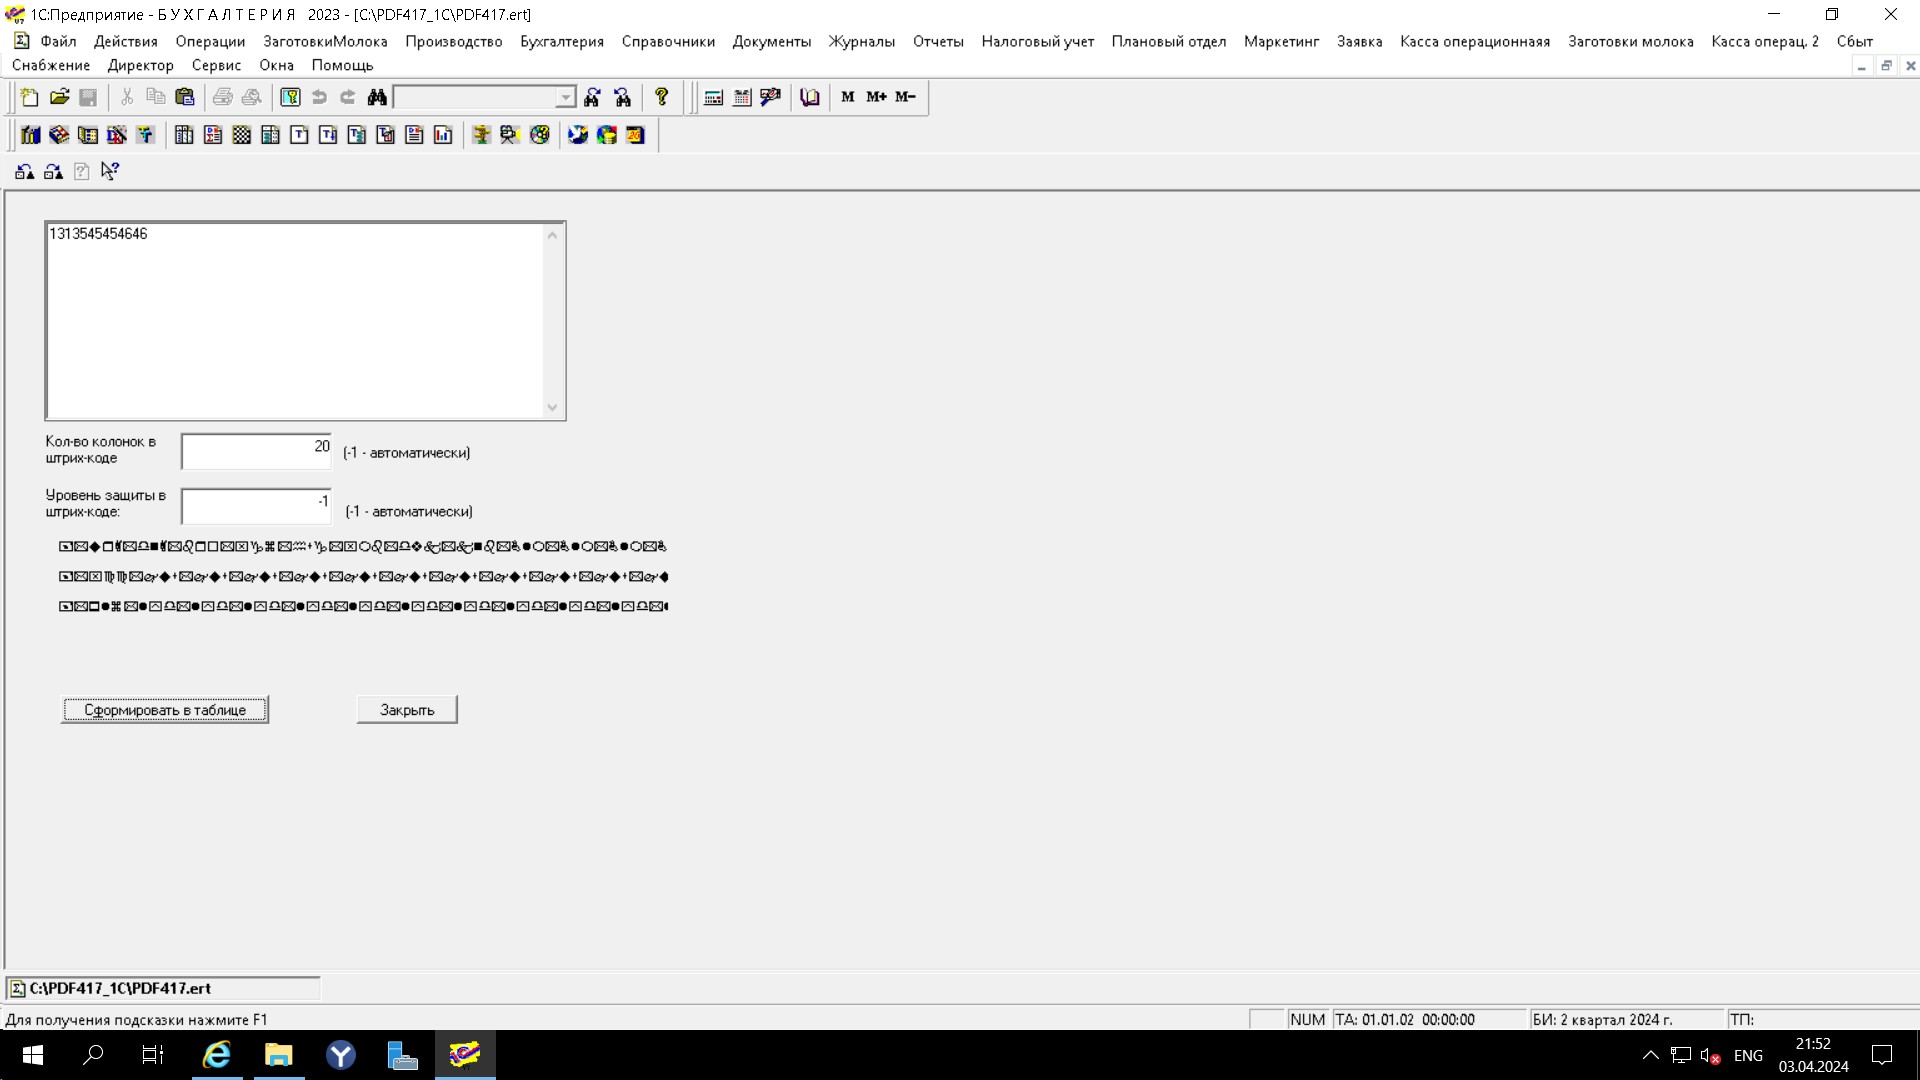The image size is (1920, 1080).
Task: Click the checkered grid icon
Action: pos(242,135)
